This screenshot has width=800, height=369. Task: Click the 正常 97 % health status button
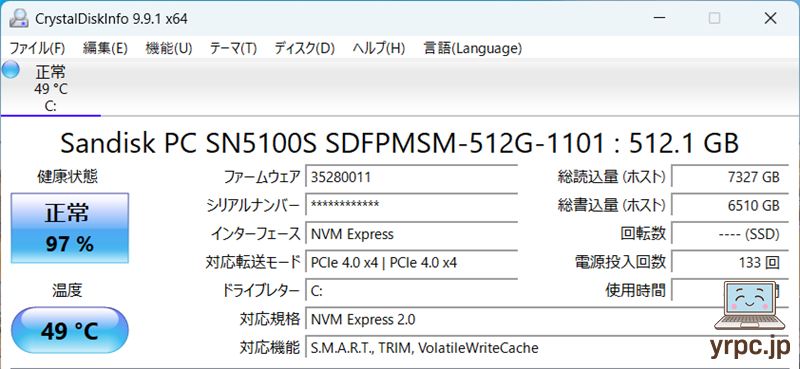pos(70,228)
